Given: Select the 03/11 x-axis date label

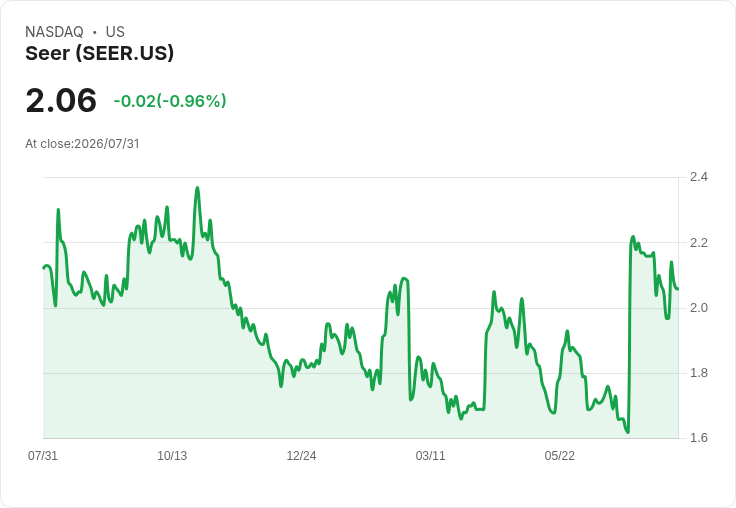Looking at the screenshot, I should point(430,455).
